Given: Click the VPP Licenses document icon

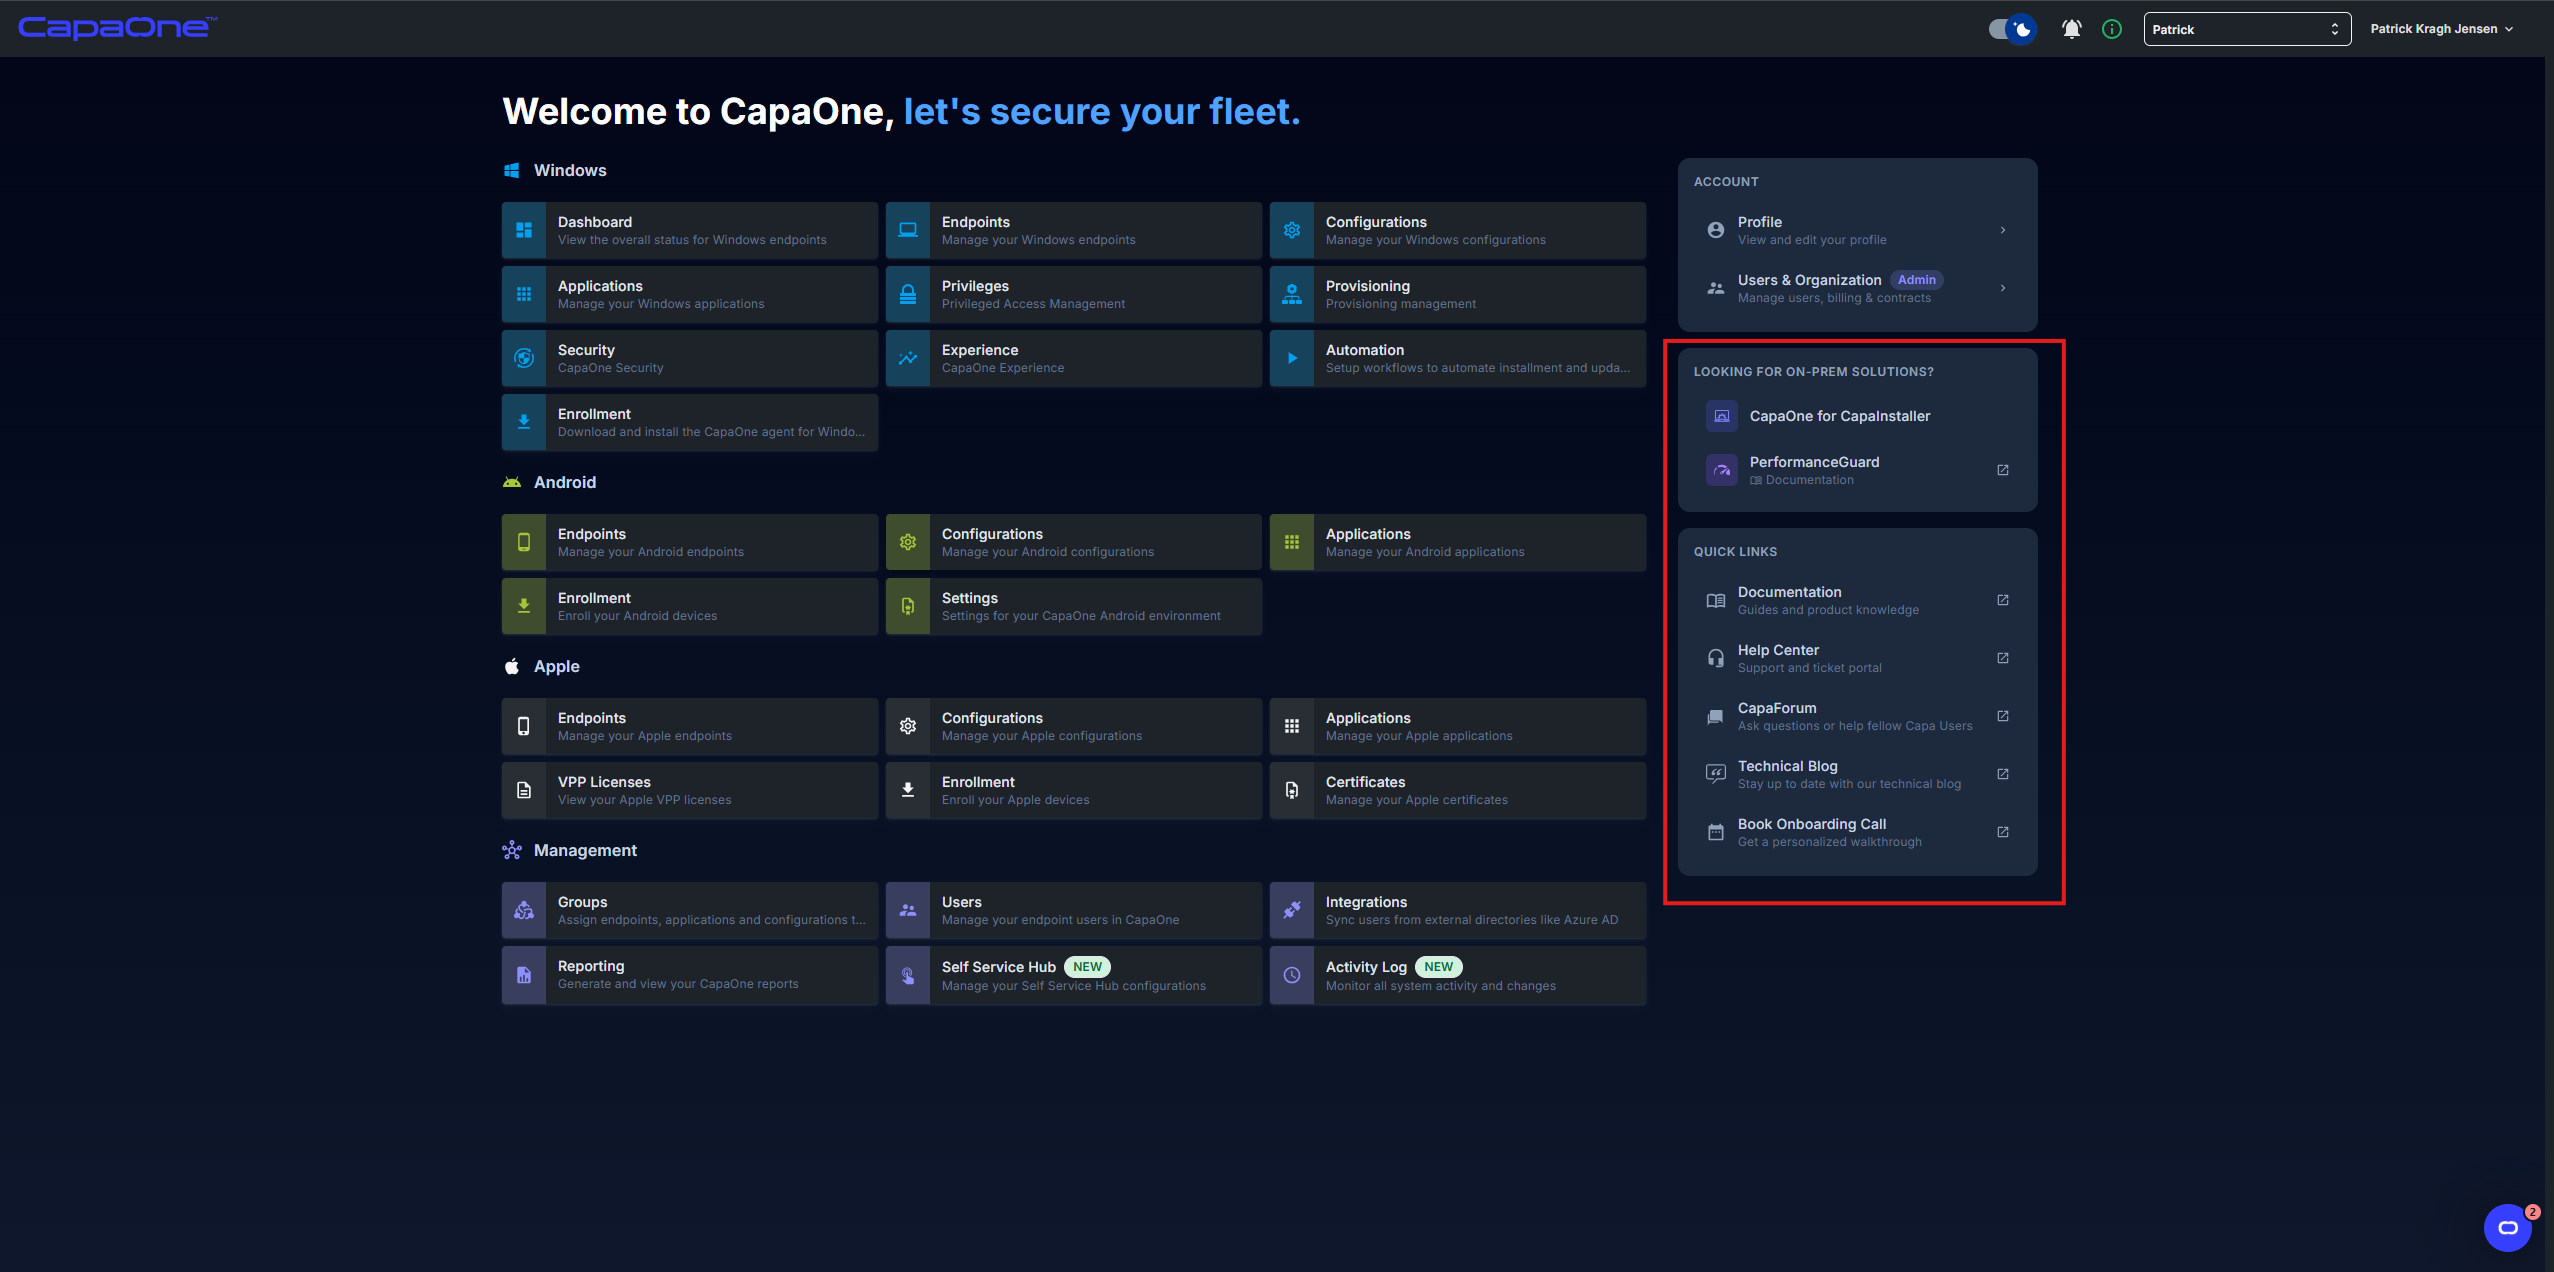Looking at the screenshot, I should click(524, 790).
